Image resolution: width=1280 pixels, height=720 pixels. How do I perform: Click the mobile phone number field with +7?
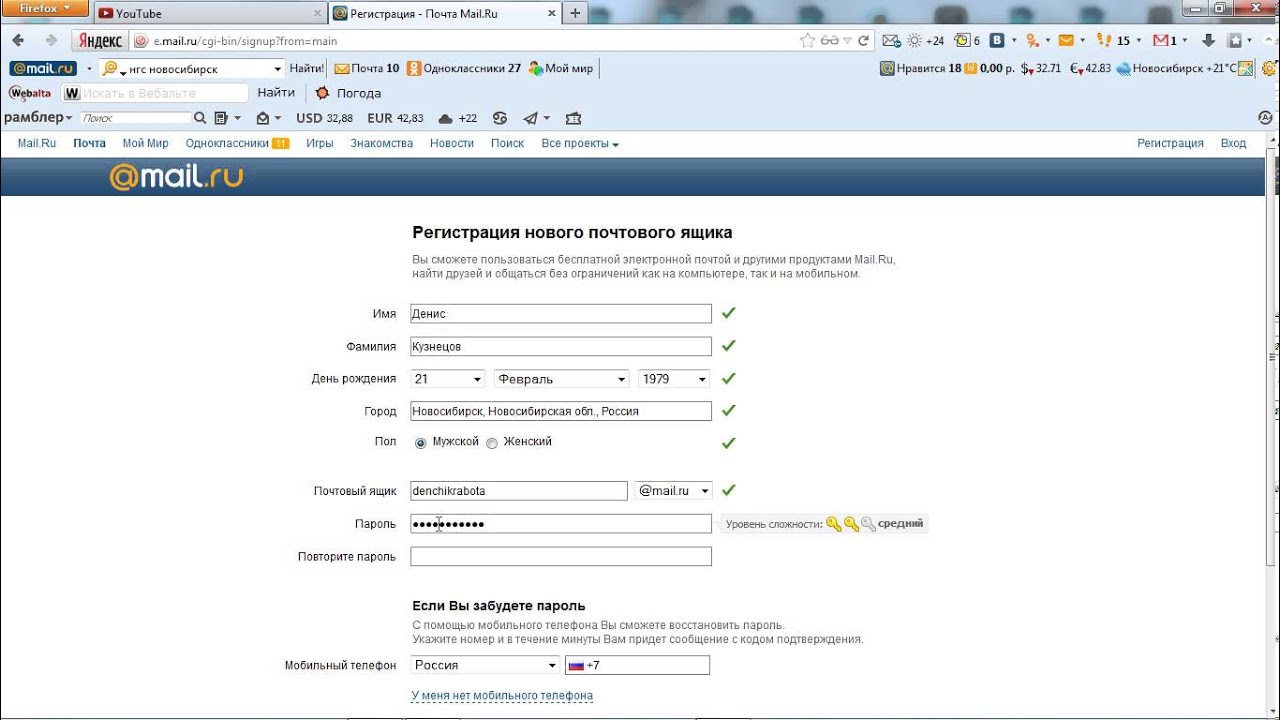point(638,665)
